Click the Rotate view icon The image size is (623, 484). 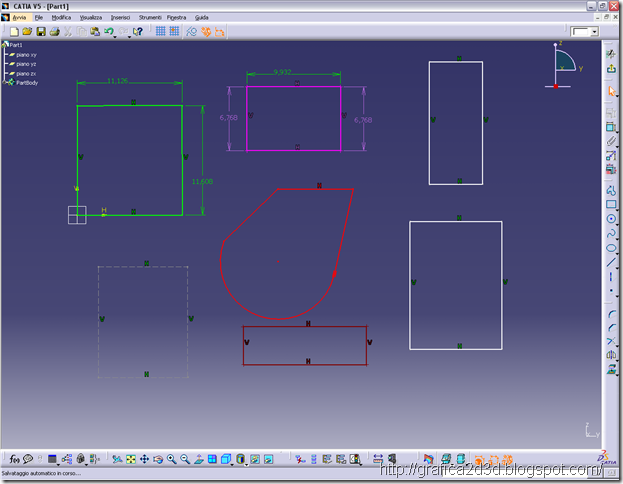pyautogui.click(x=158, y=459)
